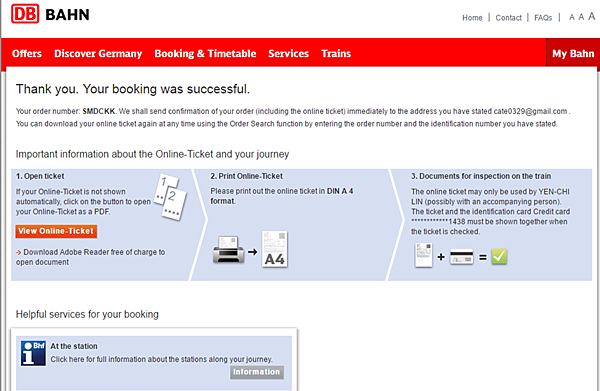600x391 pixels.
Task: Open the Trains menu
Action: point(336,54)
